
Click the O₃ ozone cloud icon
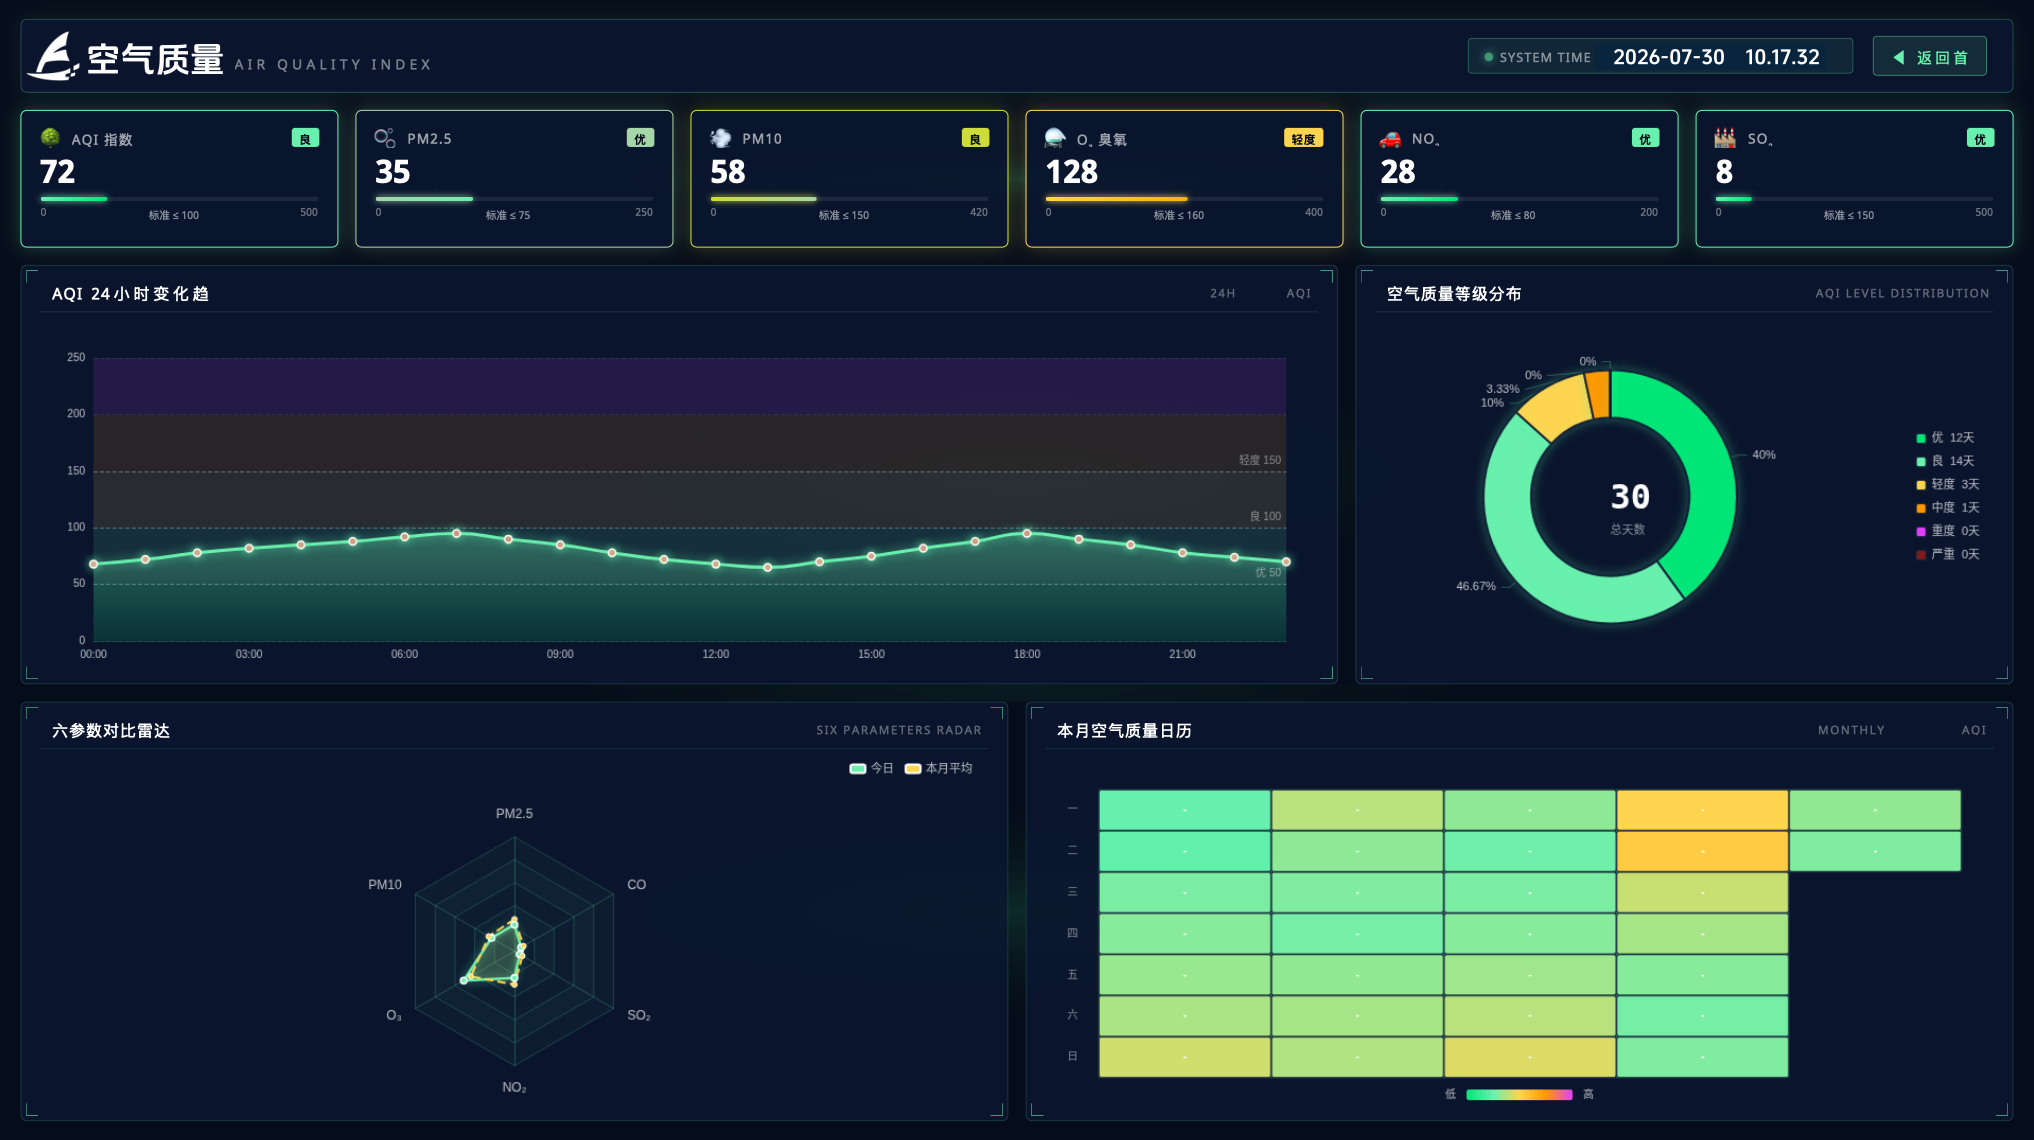[1055, 138]
